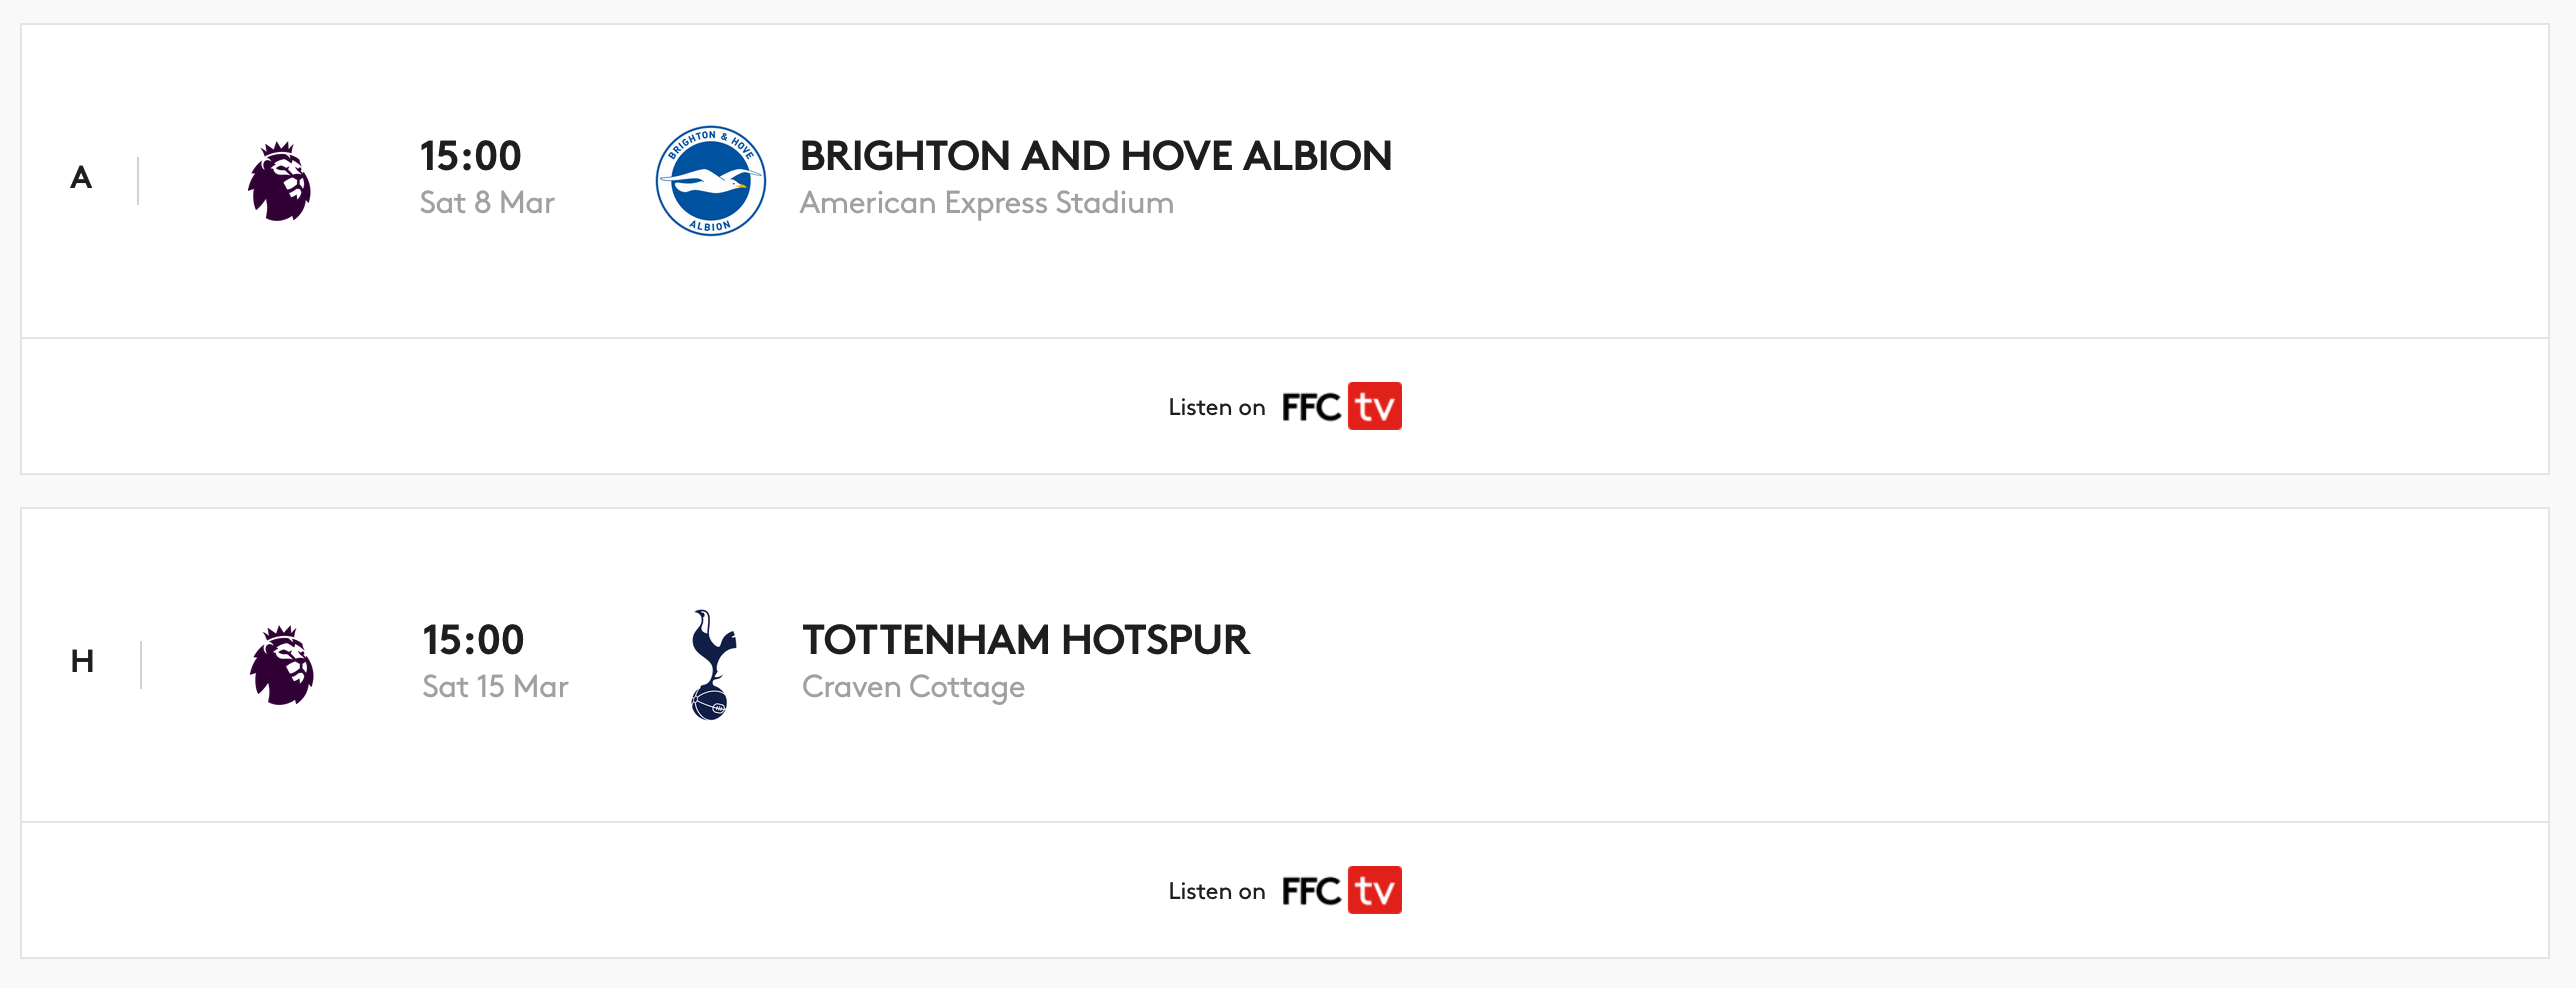The height and width of the screenshot is (988, 2576).
Task: Click the 15:00 kickoff time on Sat 8 Mar
Action: (x=470, y=156)
